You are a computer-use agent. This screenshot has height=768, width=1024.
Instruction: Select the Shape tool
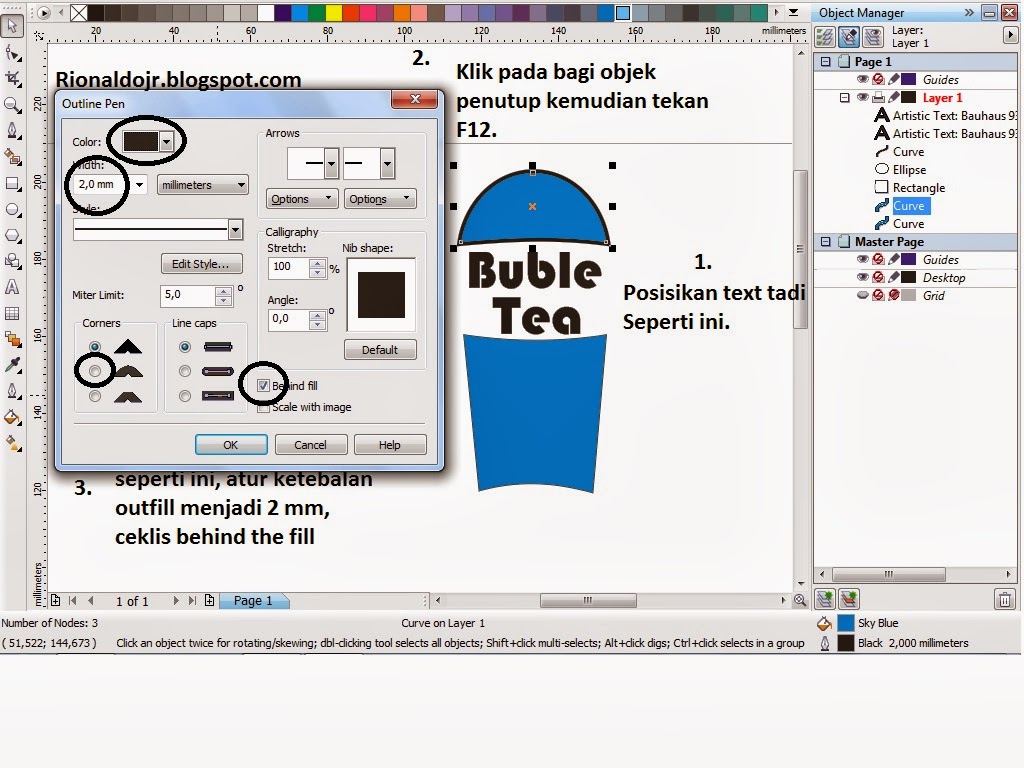click(x=12, y=53)
